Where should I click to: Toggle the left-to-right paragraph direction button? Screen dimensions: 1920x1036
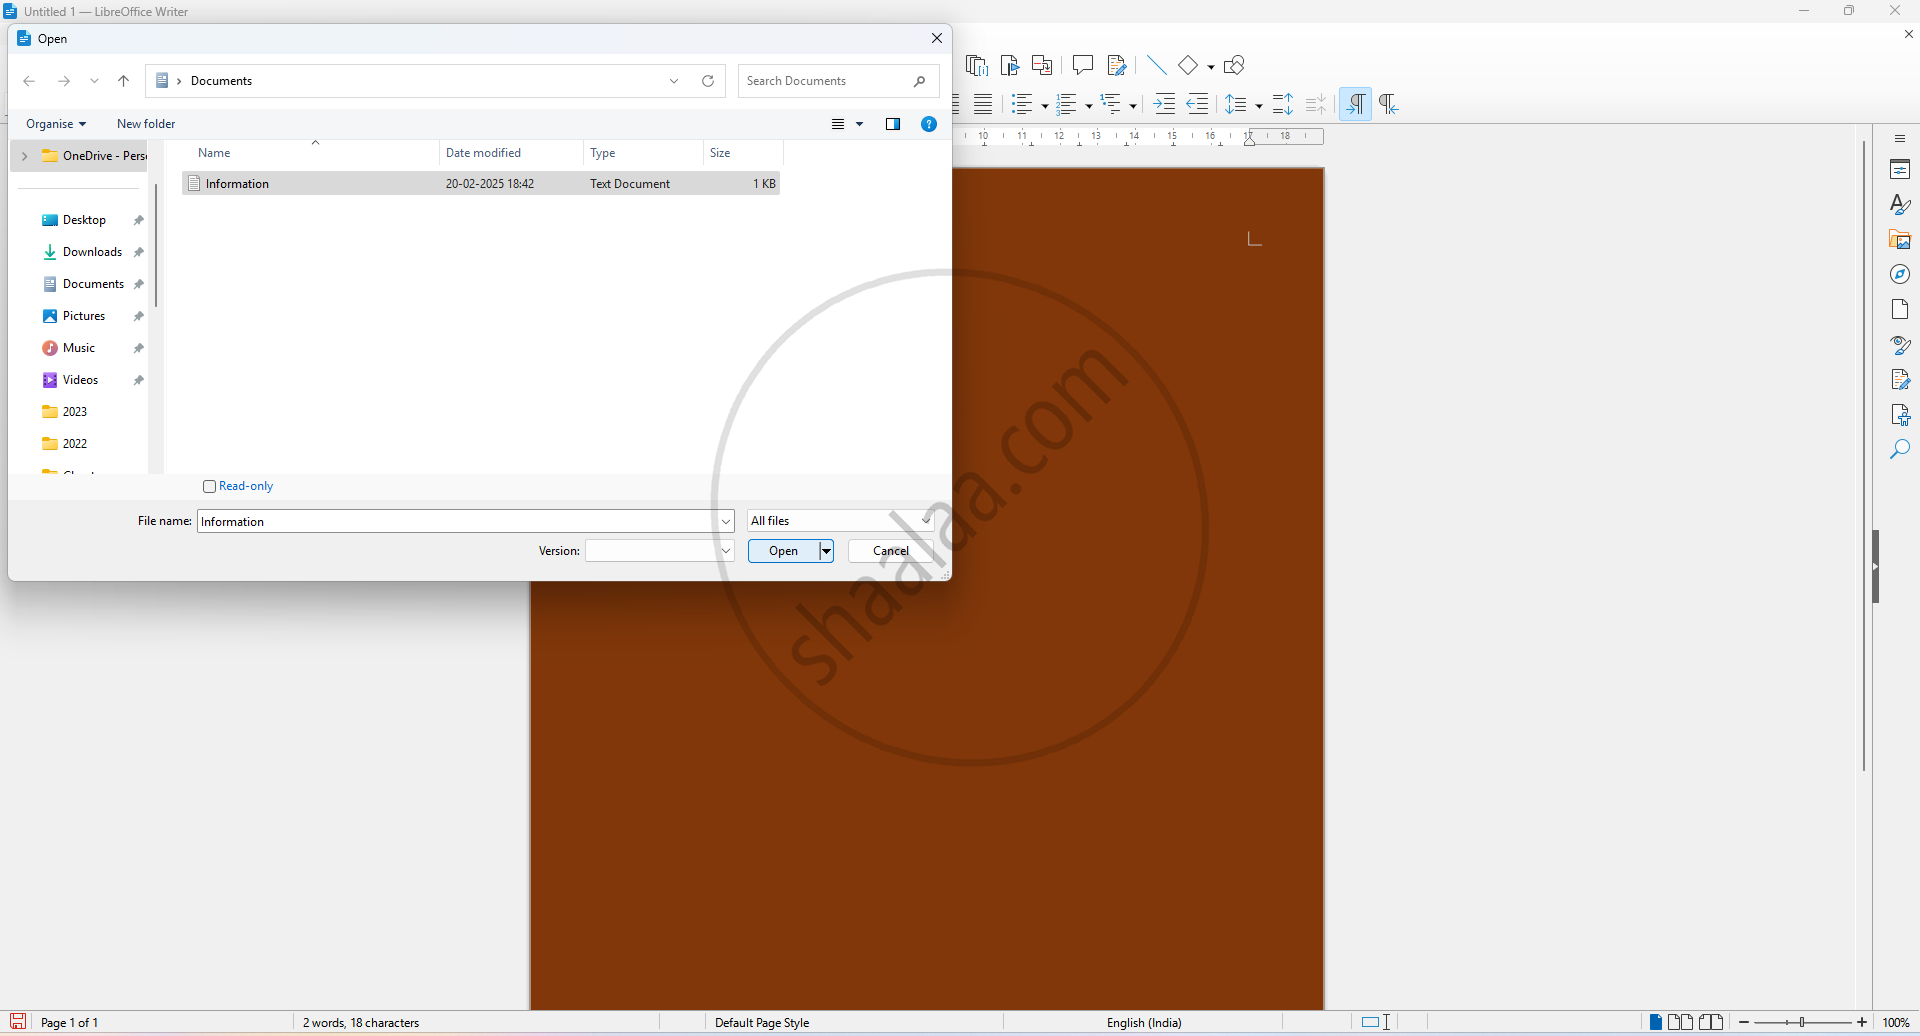click(1355, 104)
